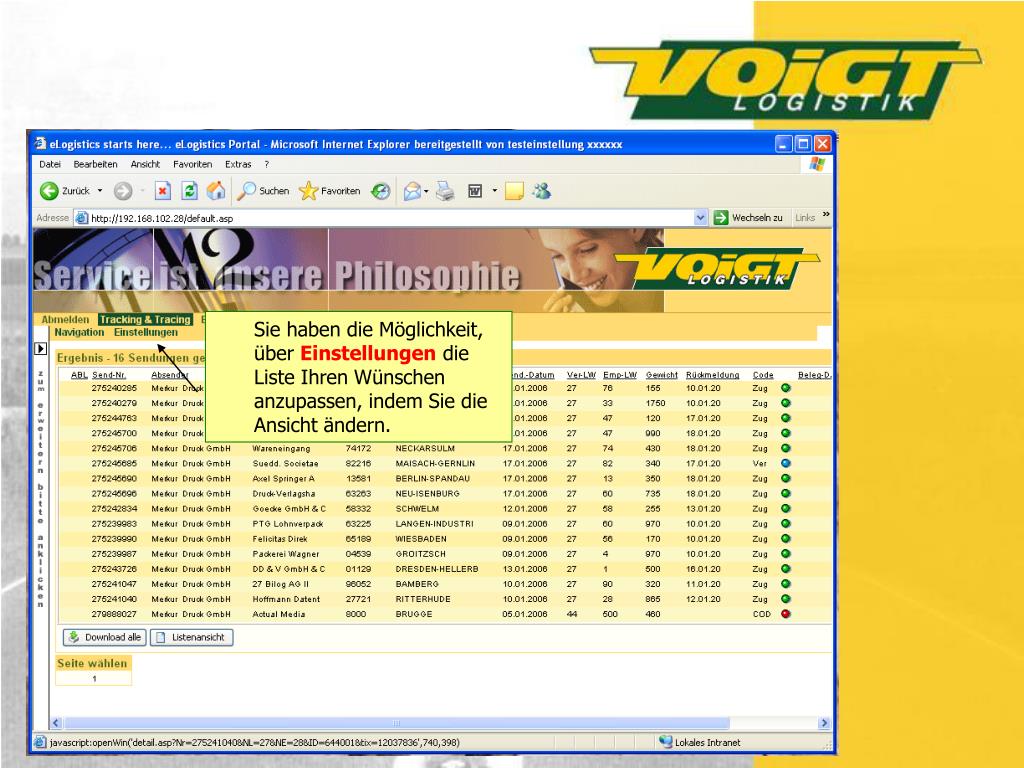
Task: Sort by the Send-Nr. column header
Action: pos(109,375)
